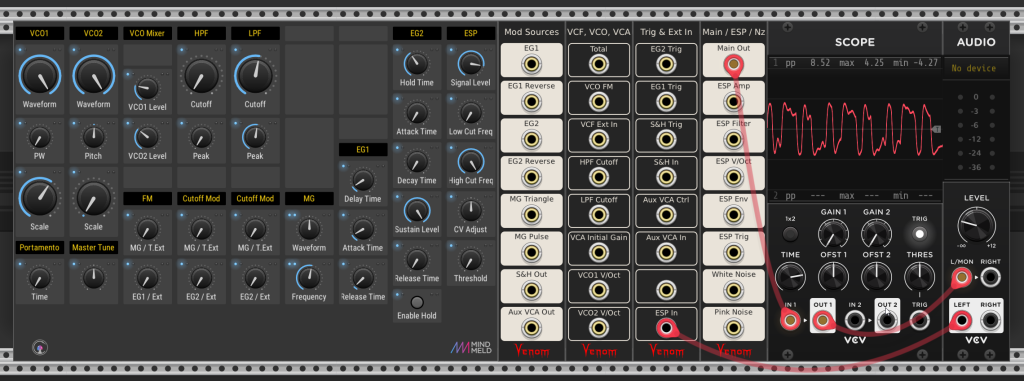Click the ESP Filter jack

733,140
